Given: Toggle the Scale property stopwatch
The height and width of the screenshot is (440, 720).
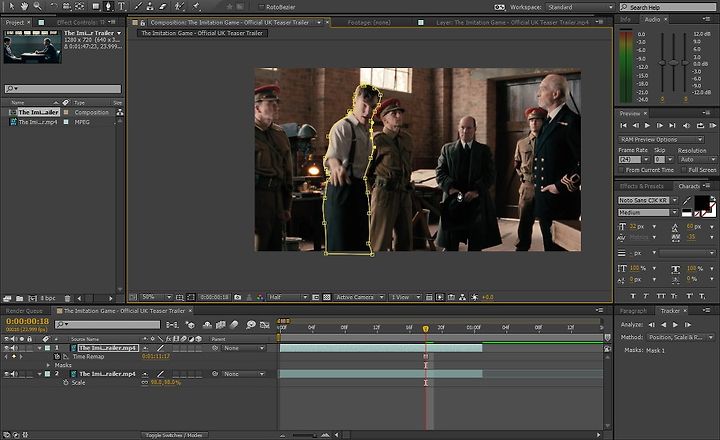Looking at the screenshot, I should coord(66,383).
